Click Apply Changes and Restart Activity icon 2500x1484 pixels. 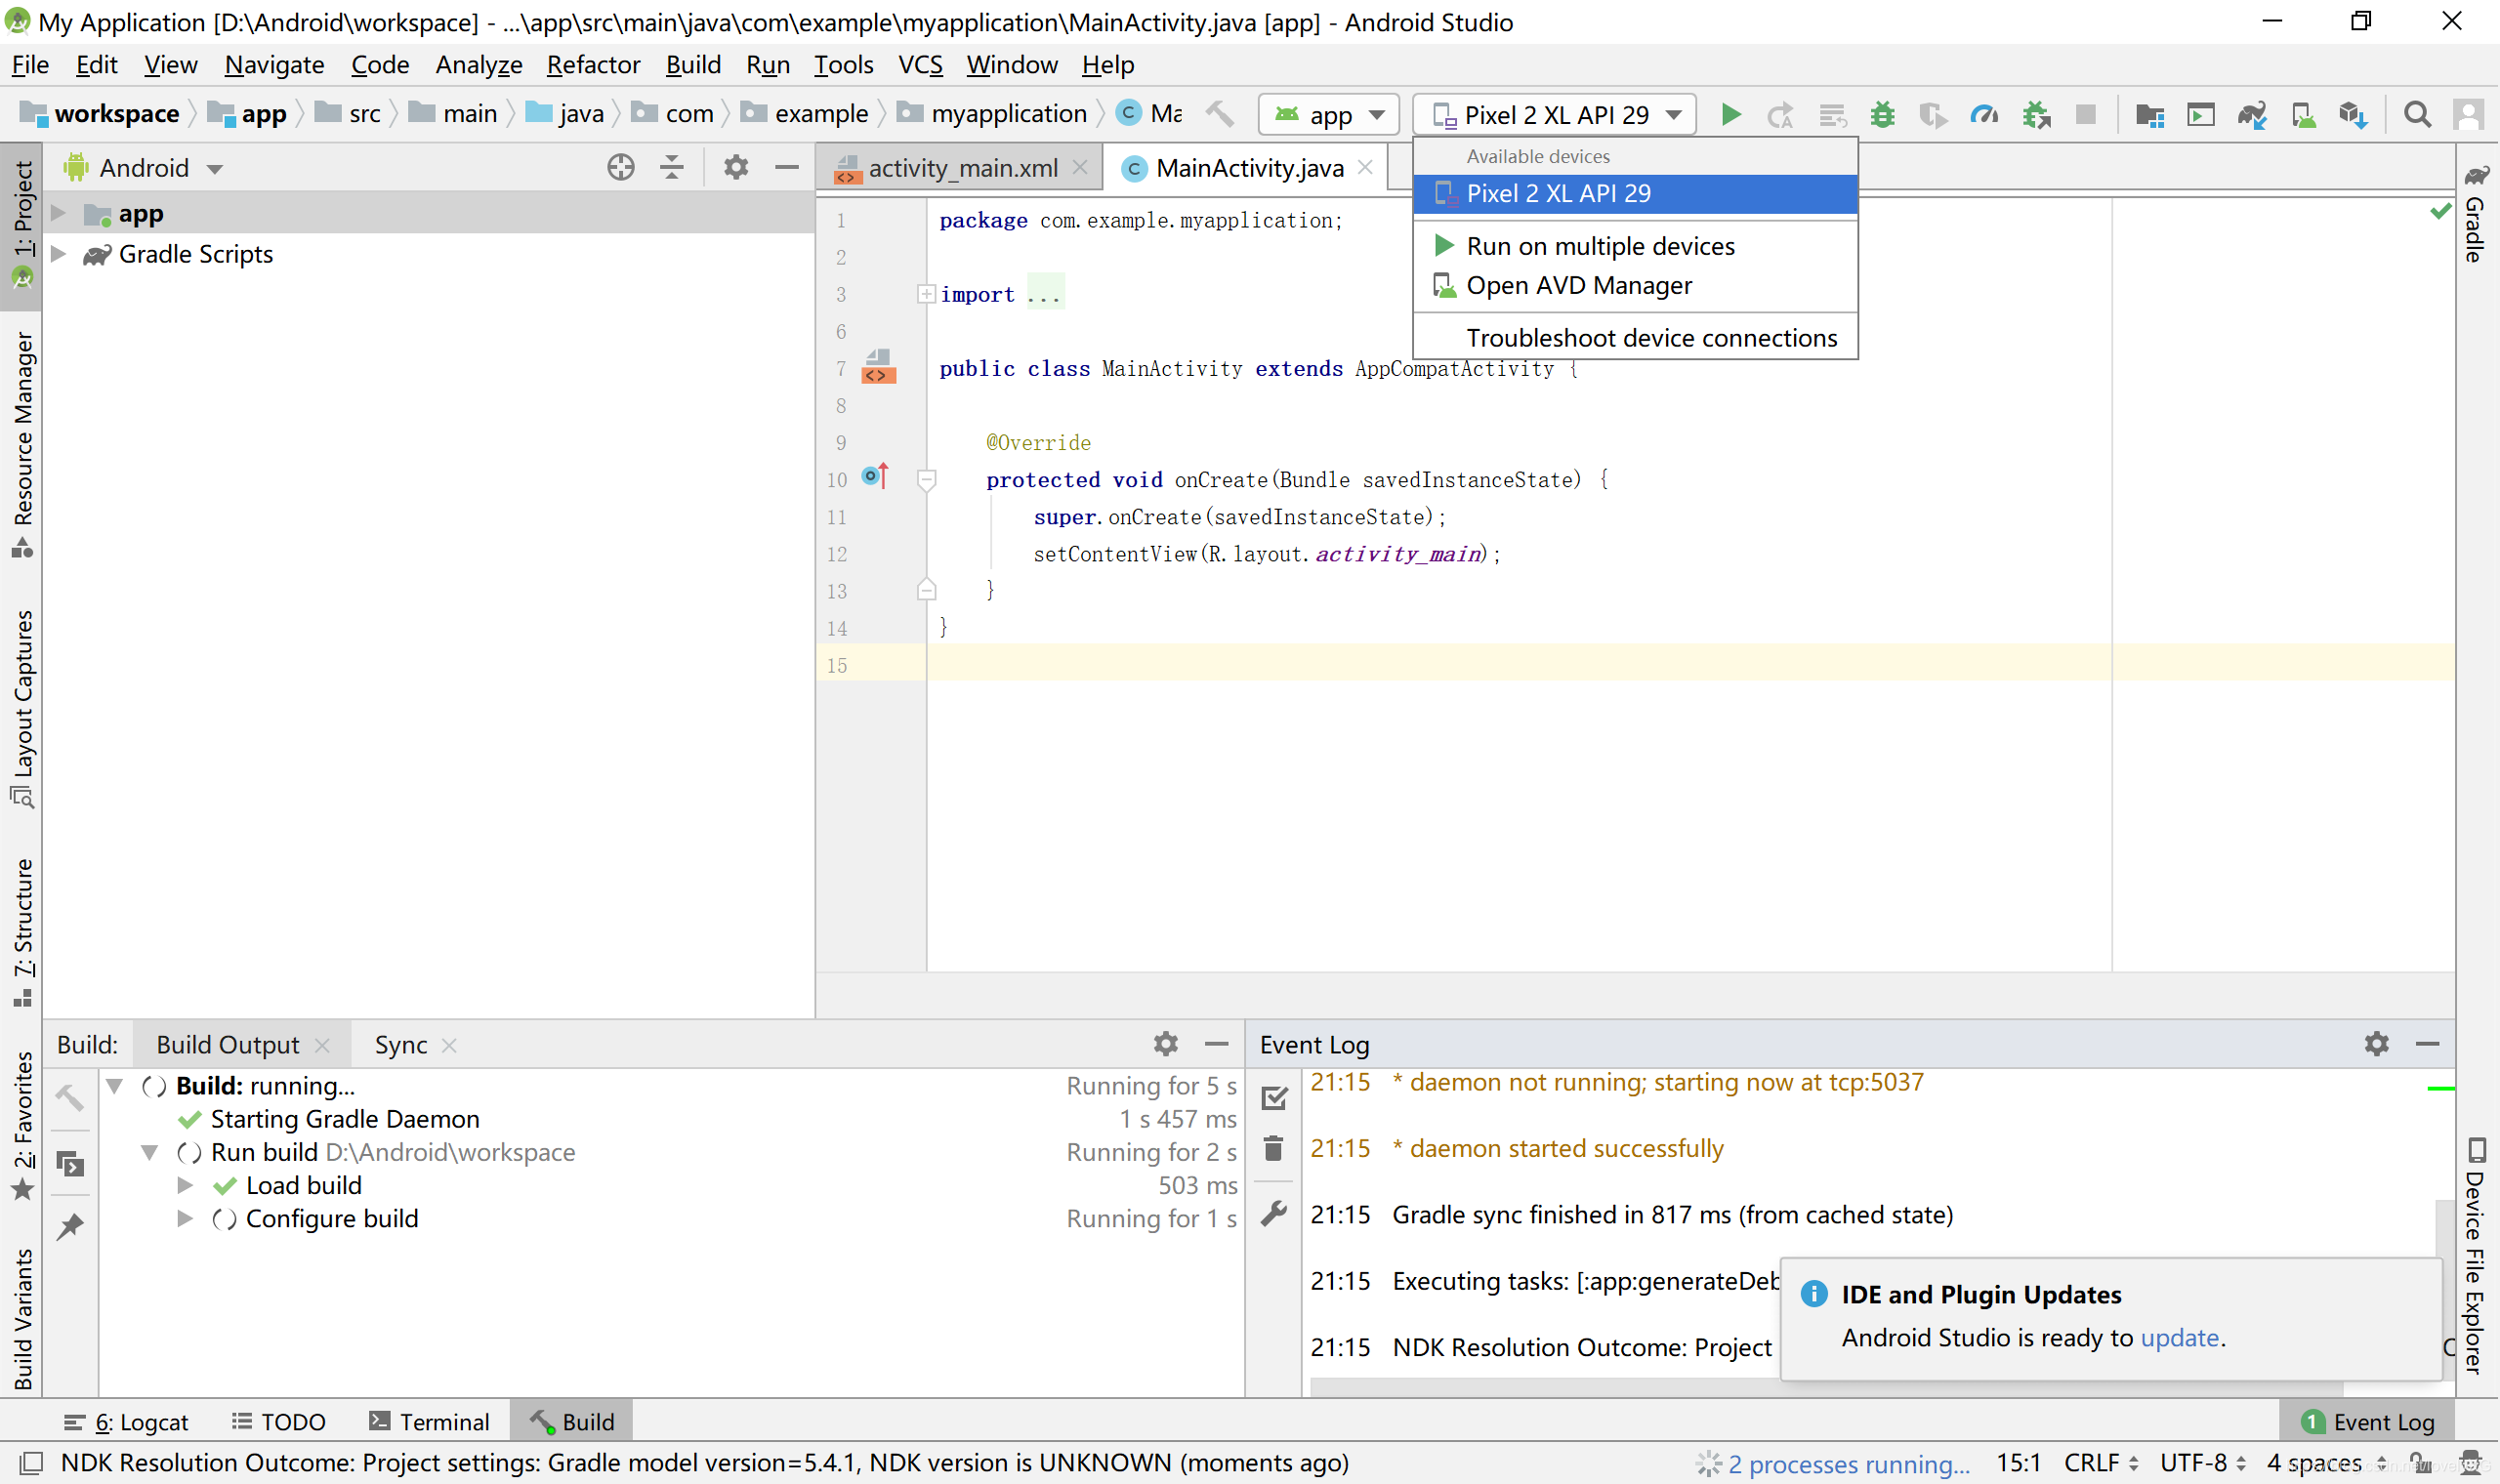click(x=1780, y=115)
